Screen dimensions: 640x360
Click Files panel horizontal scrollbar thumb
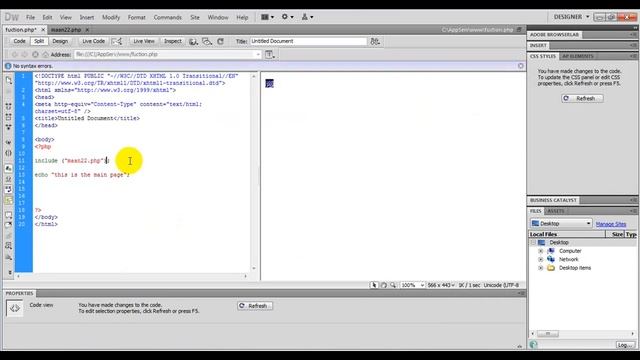point(548,334)
